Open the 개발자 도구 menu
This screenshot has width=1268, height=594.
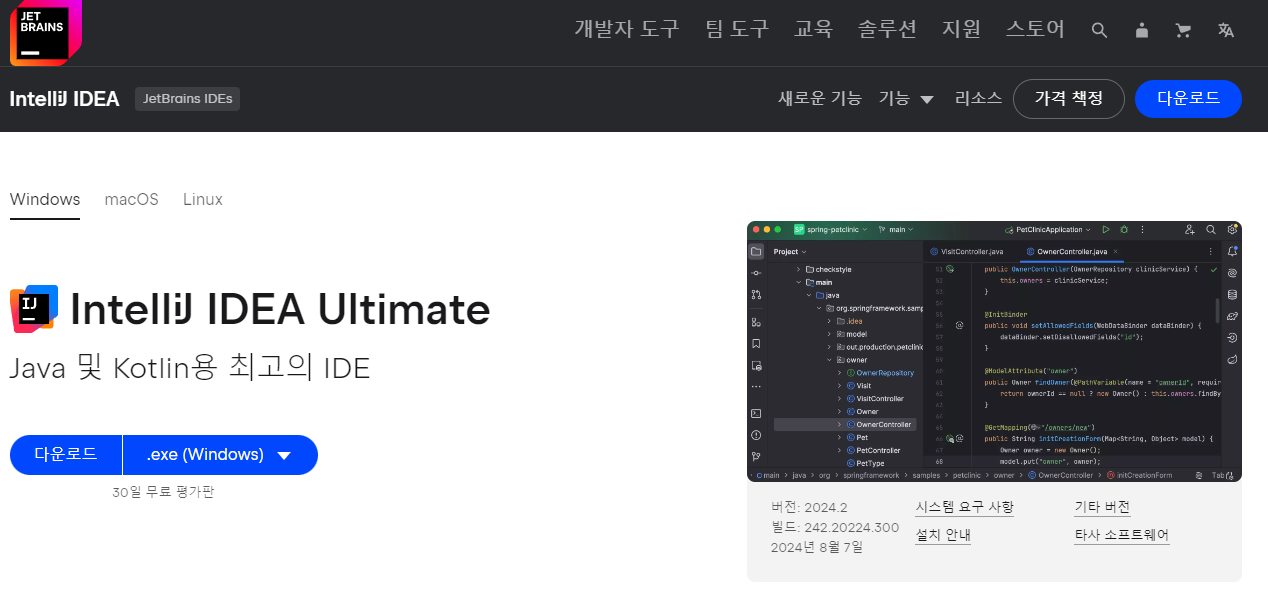coord(627,29)
